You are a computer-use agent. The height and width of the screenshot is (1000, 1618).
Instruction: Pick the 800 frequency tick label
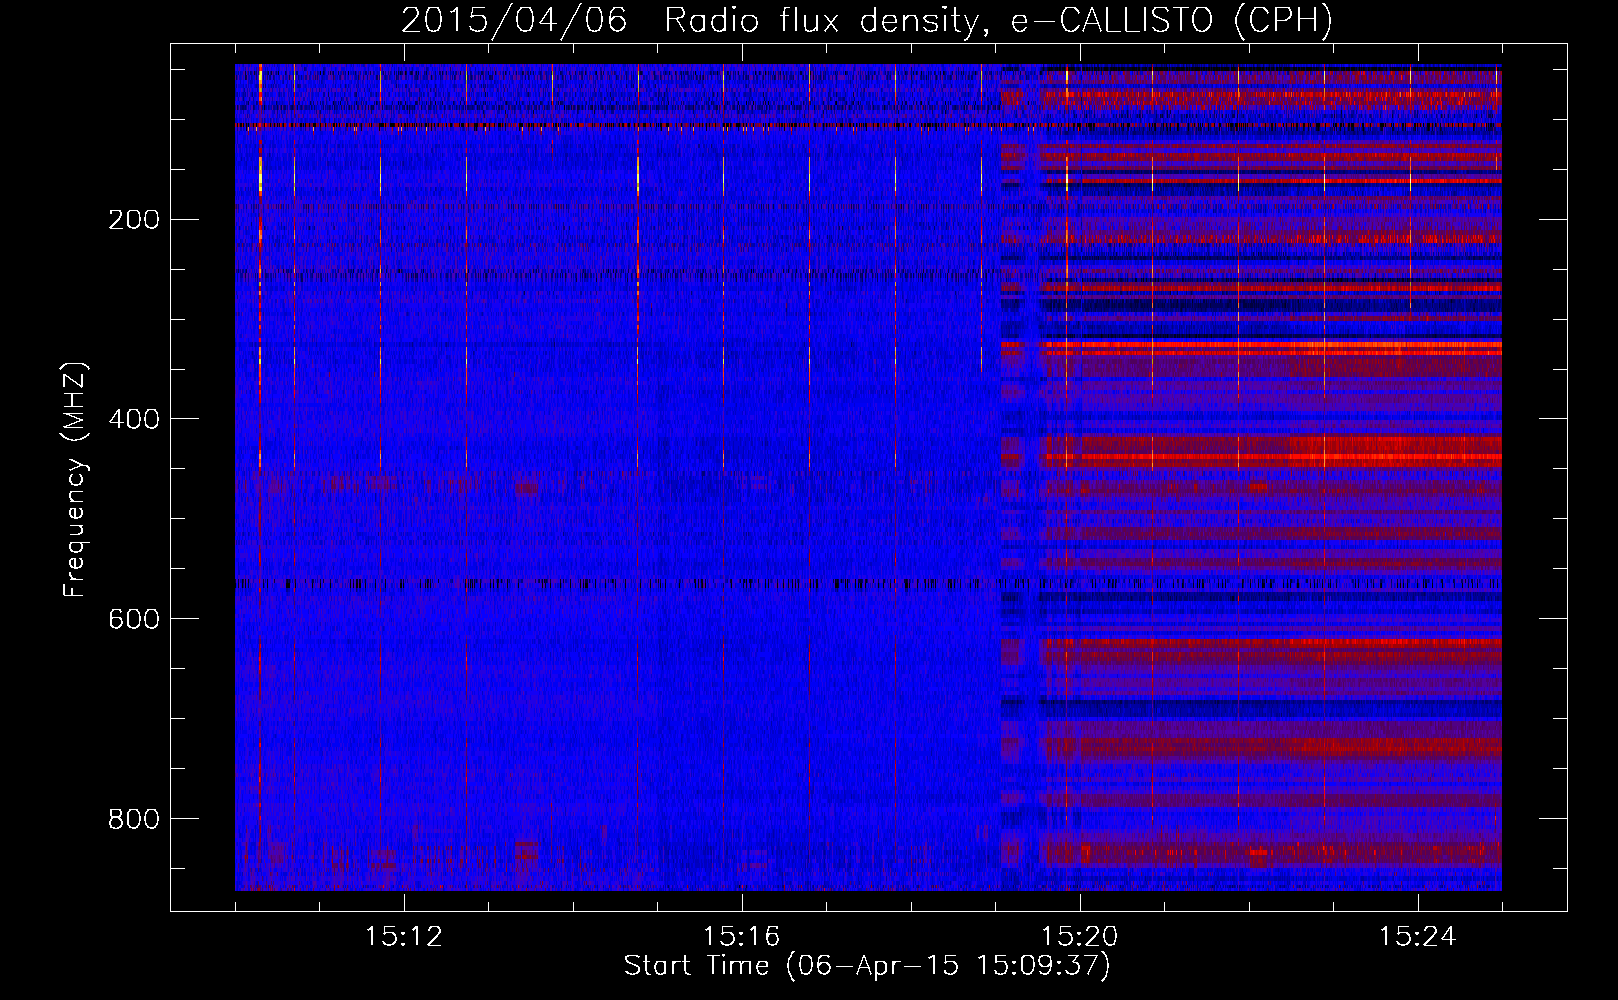point(134,819)
